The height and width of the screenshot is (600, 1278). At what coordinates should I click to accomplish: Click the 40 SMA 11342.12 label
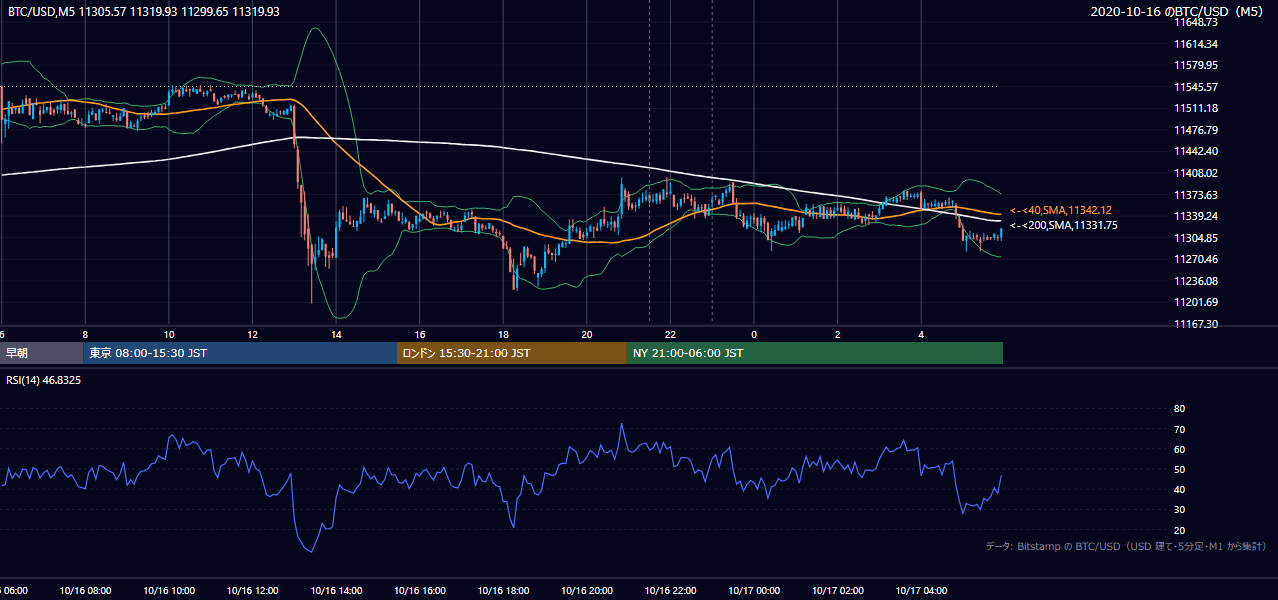(x=1060, y=210)
